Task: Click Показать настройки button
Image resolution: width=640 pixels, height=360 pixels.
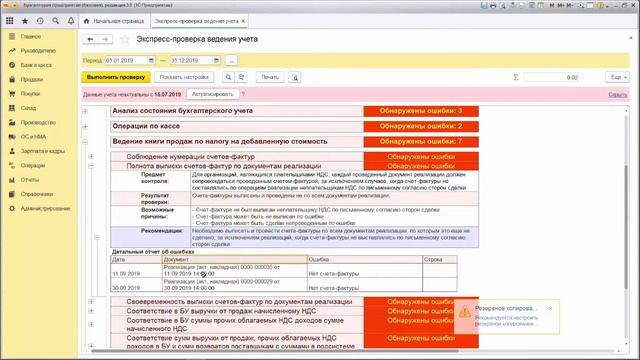Action: click(x=184, y=77)
